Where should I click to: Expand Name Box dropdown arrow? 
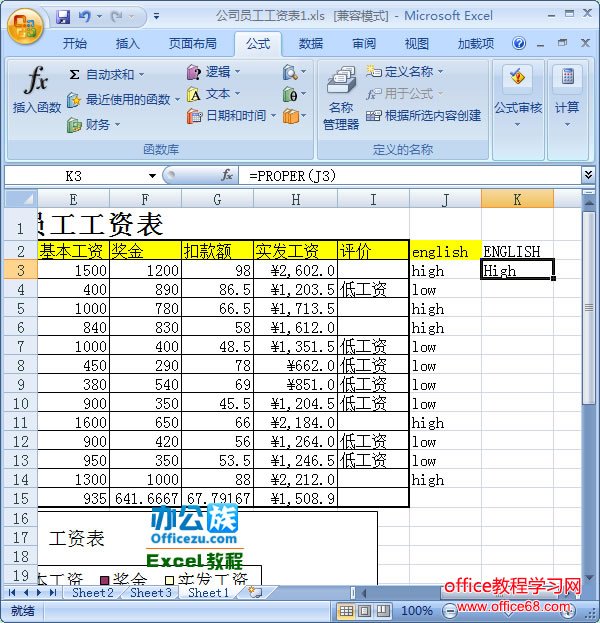point(152,176)
